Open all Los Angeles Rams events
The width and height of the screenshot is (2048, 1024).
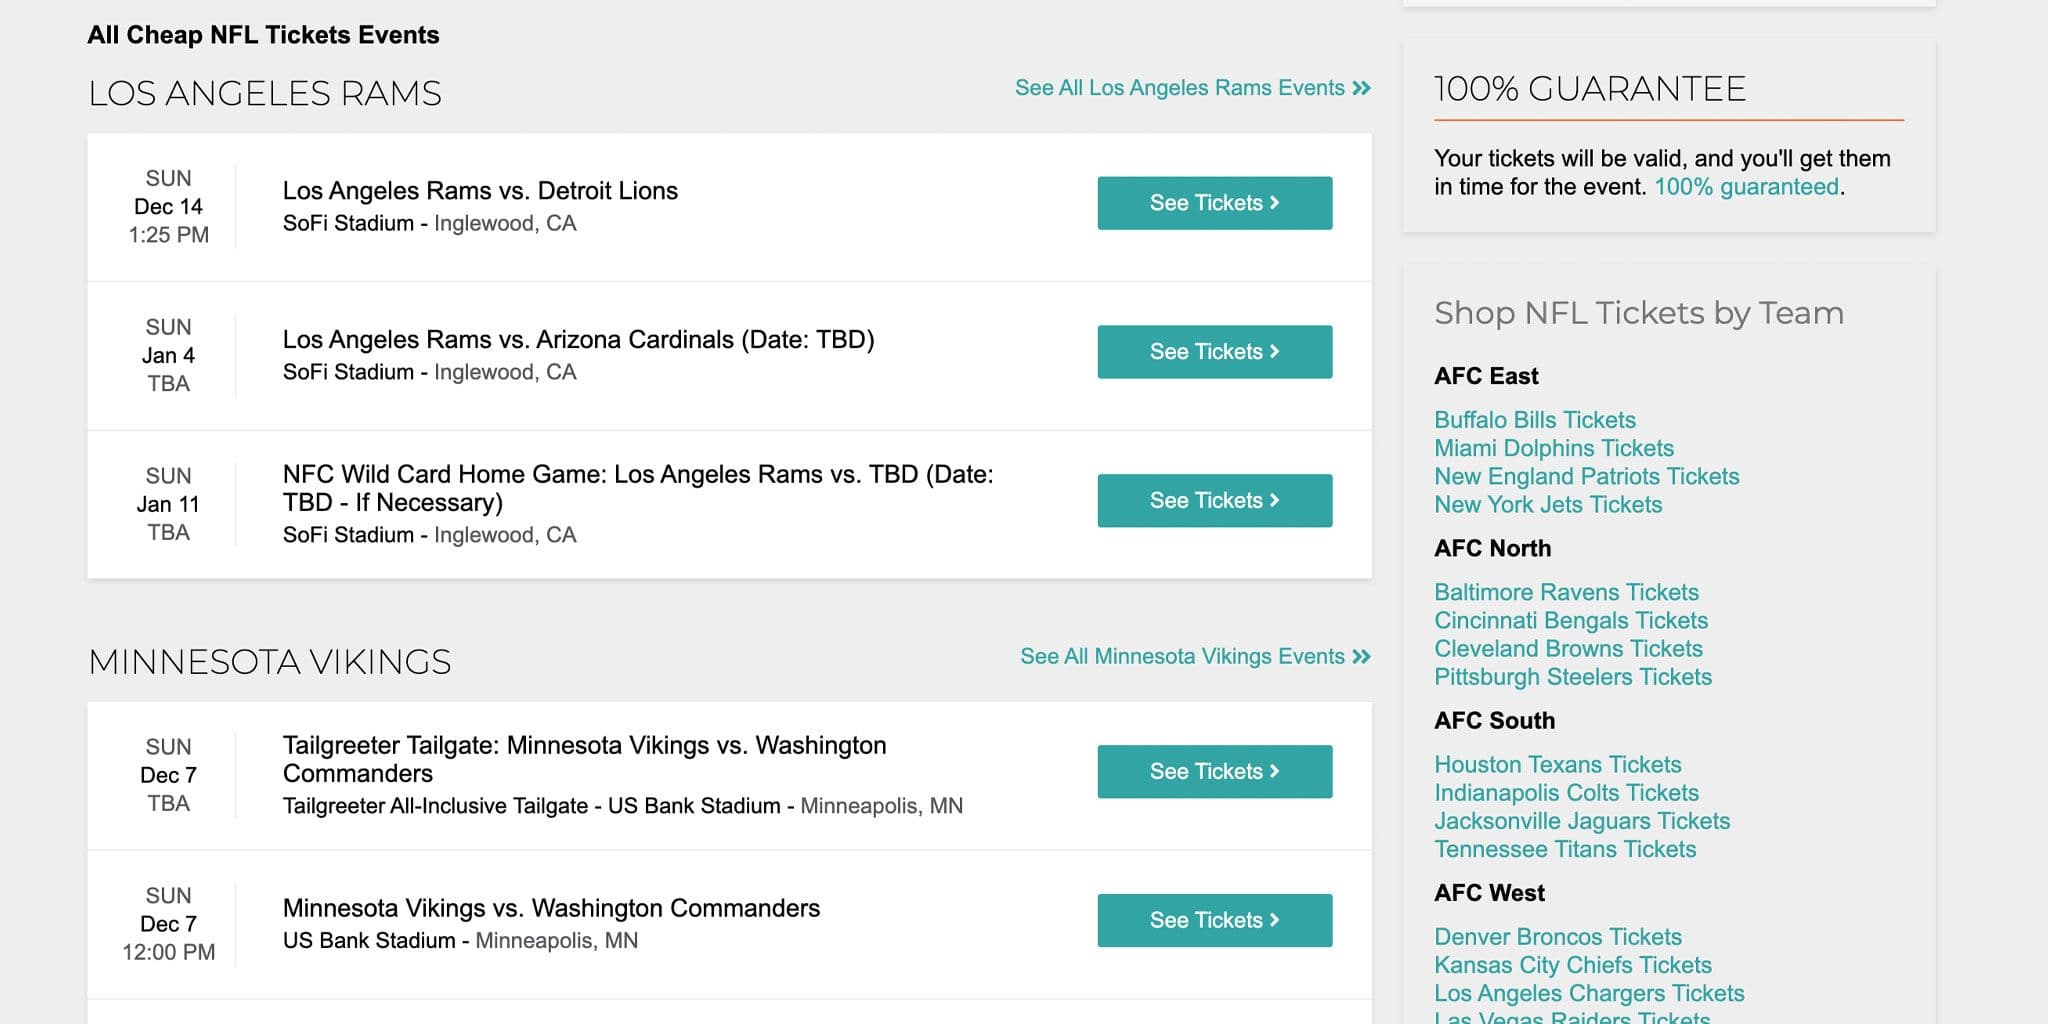[x=1178, y=88]
